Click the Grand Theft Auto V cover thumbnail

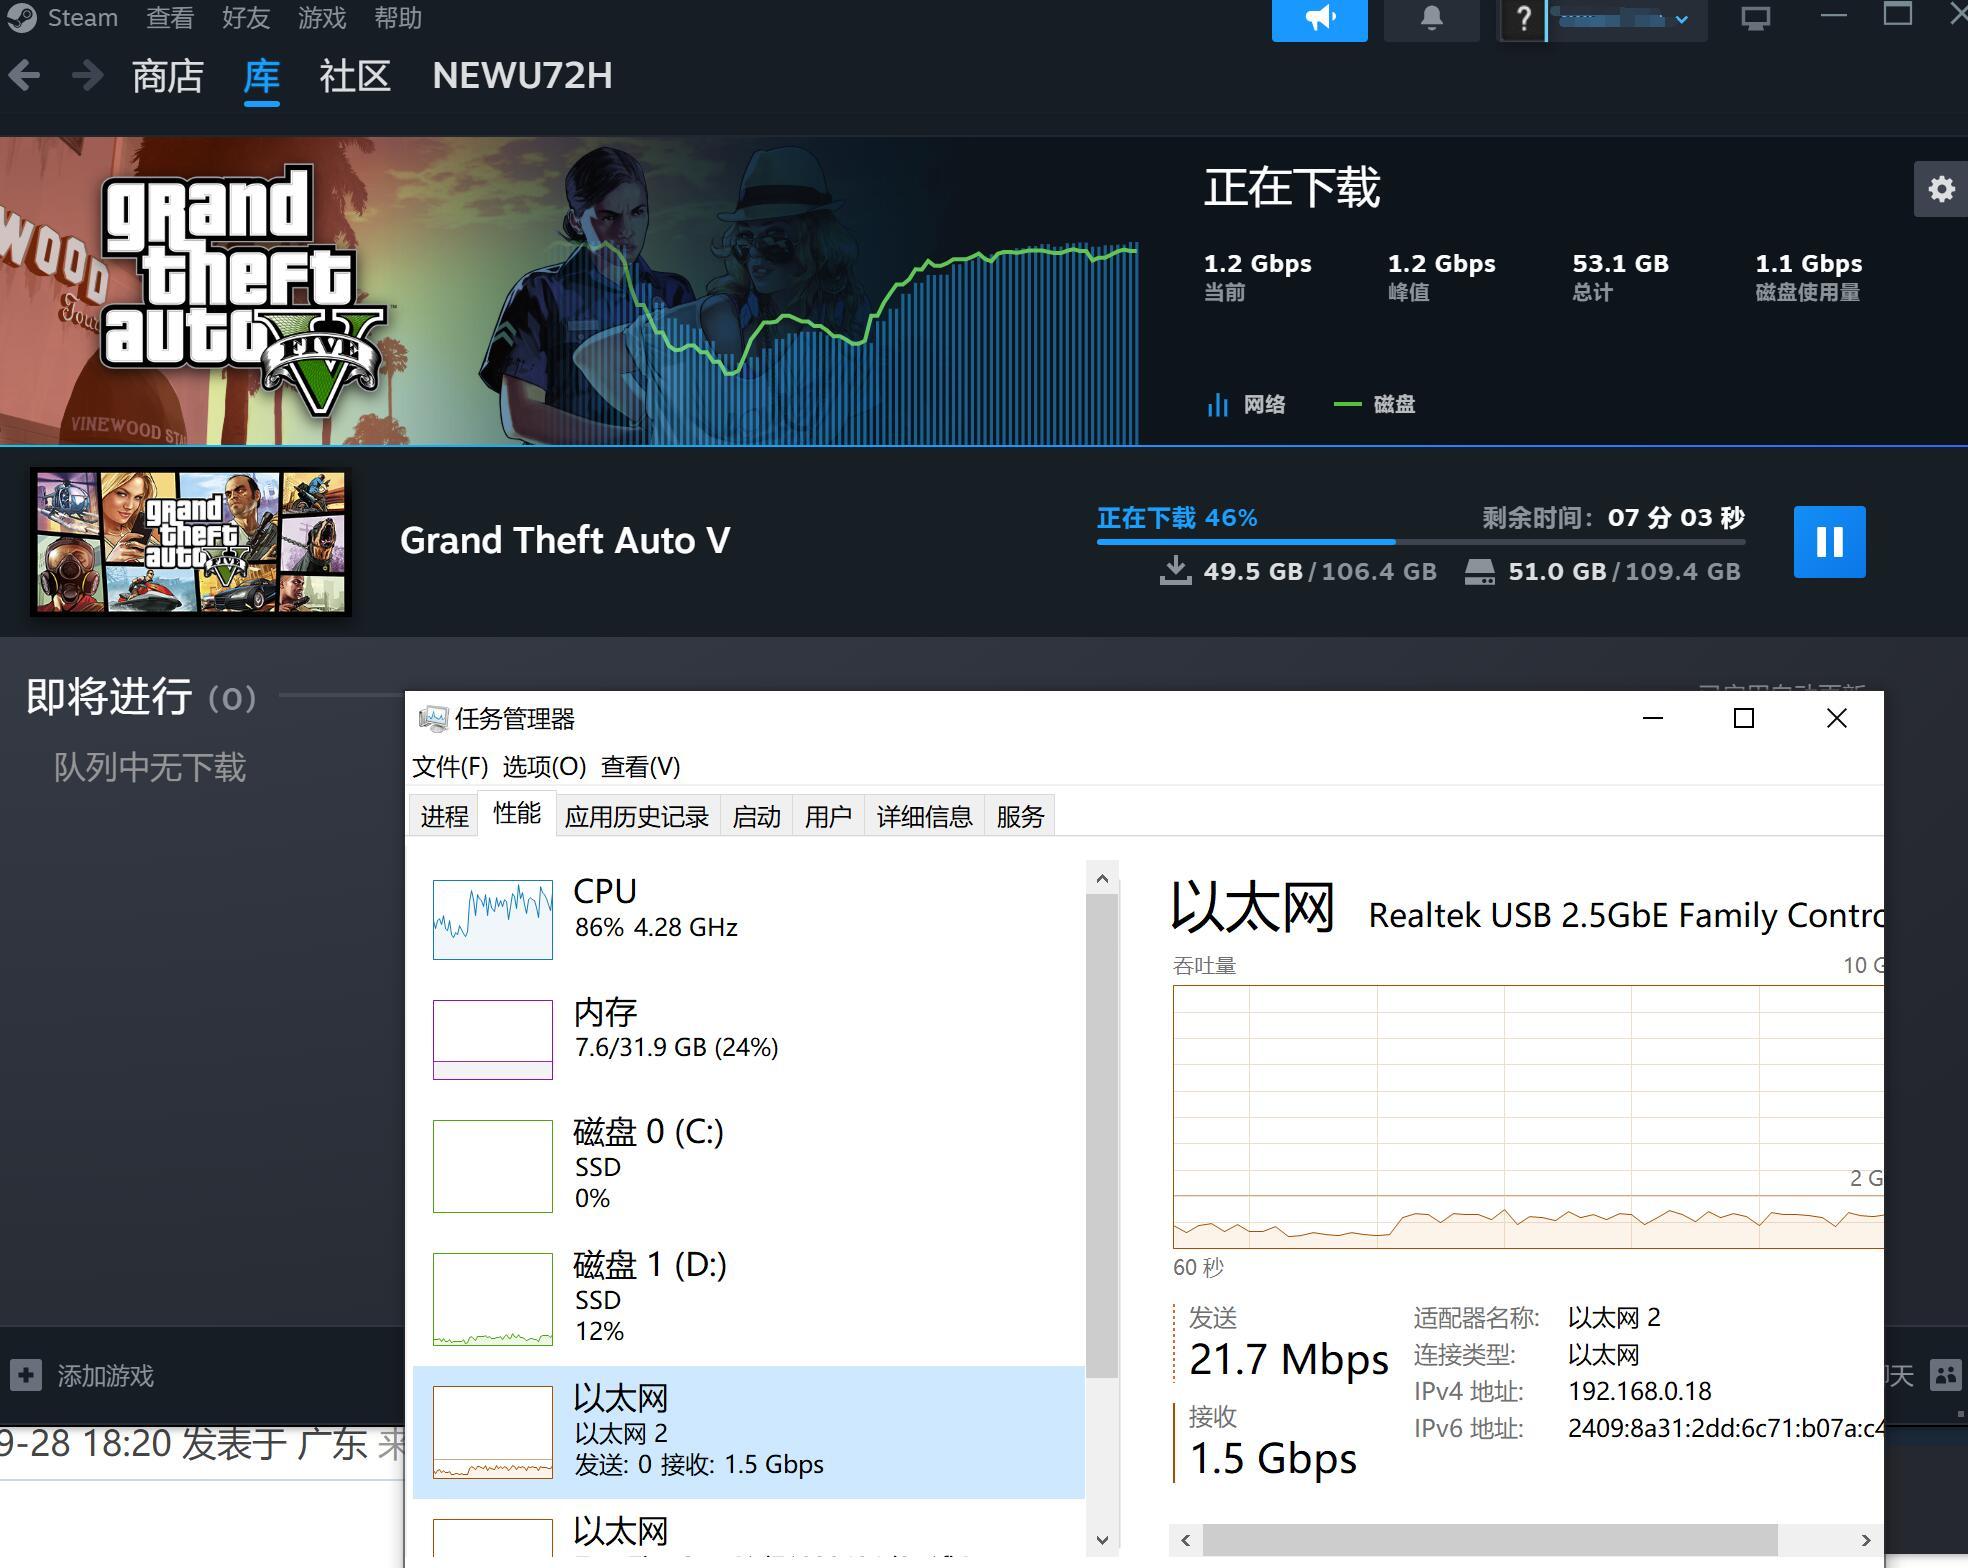pos(190,542)
